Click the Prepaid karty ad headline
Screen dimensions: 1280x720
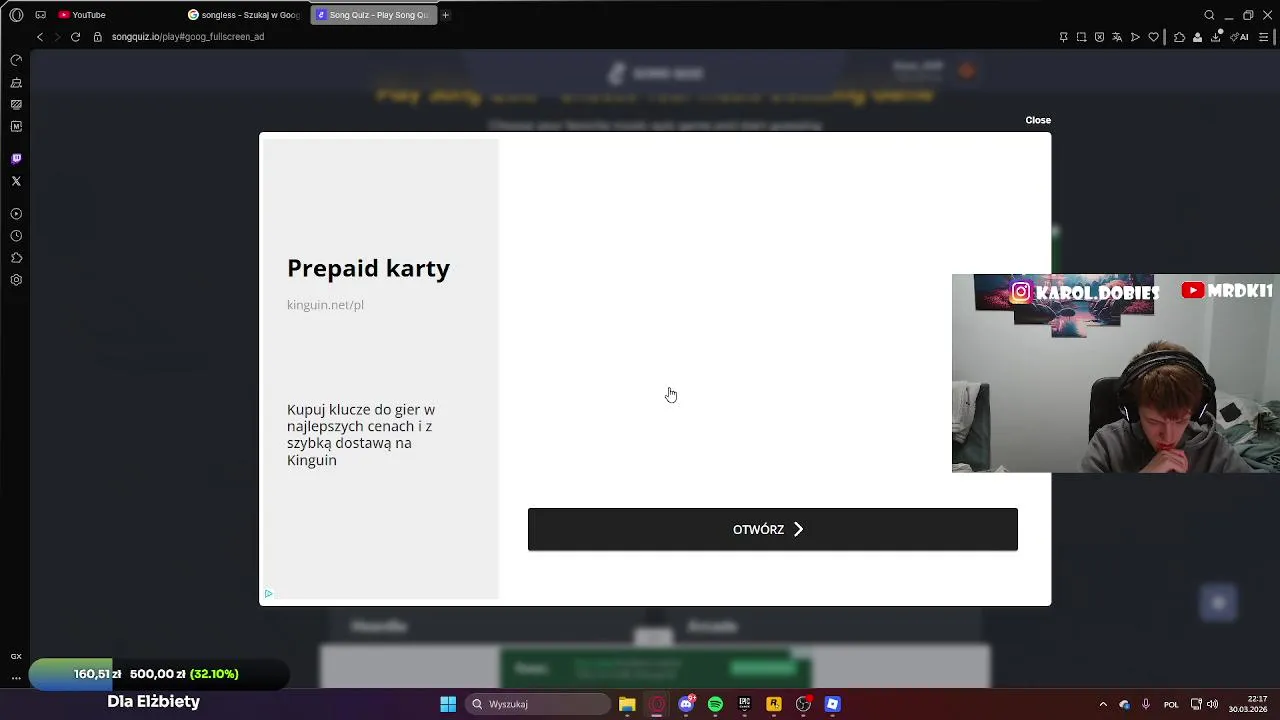click(368, 268)
